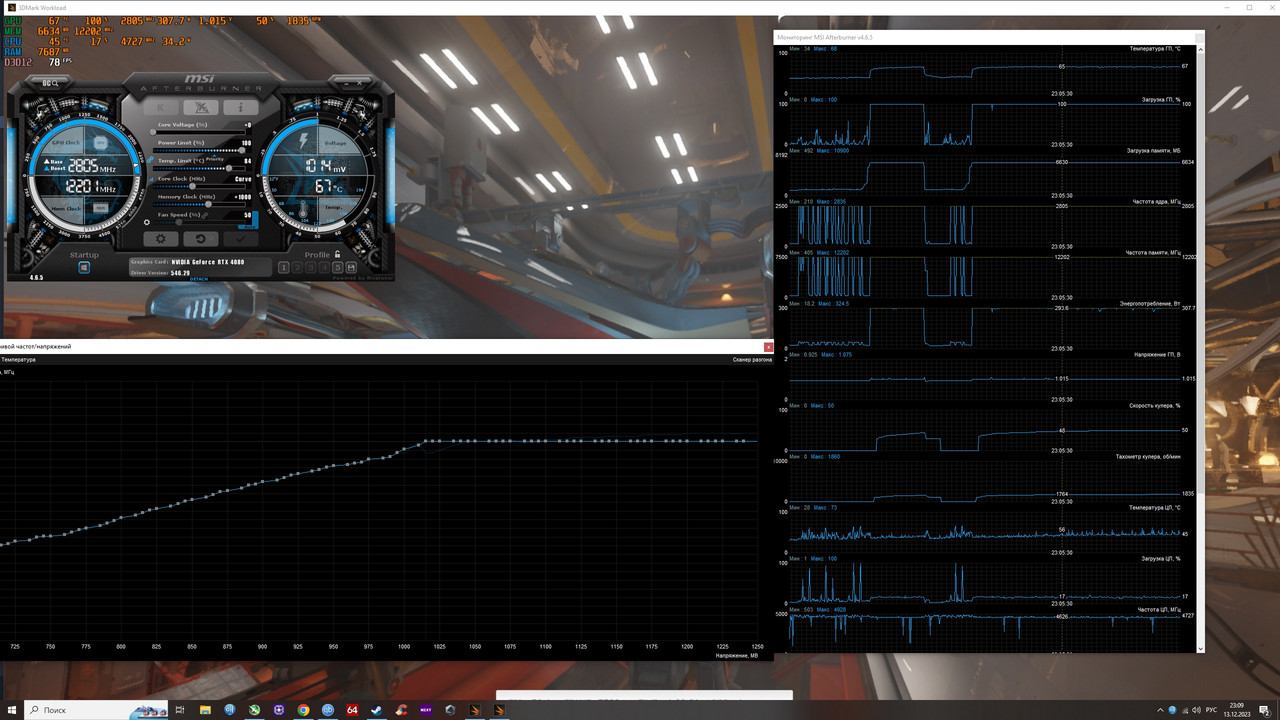The height and width of the screenshot is (720, 1280).
Task: Click the Температура label in curve editor
Action: pos(19,359)
